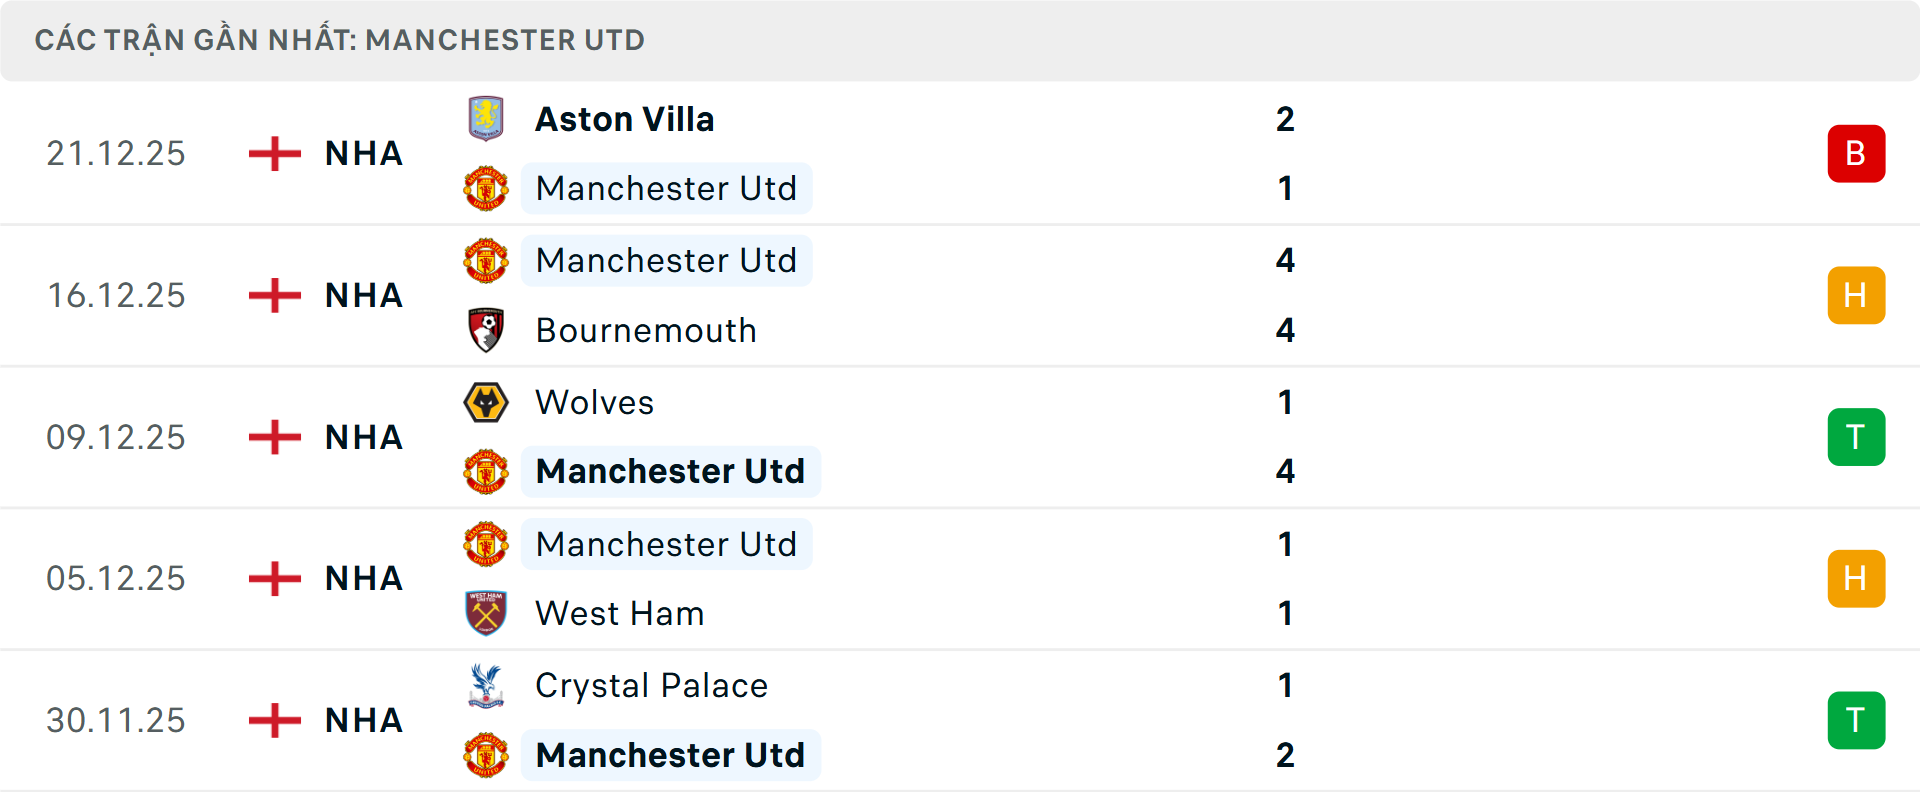Viewport: 1920px width, 792px height.
Task: Click the West Ham club crest
Action: pos(486,613)
